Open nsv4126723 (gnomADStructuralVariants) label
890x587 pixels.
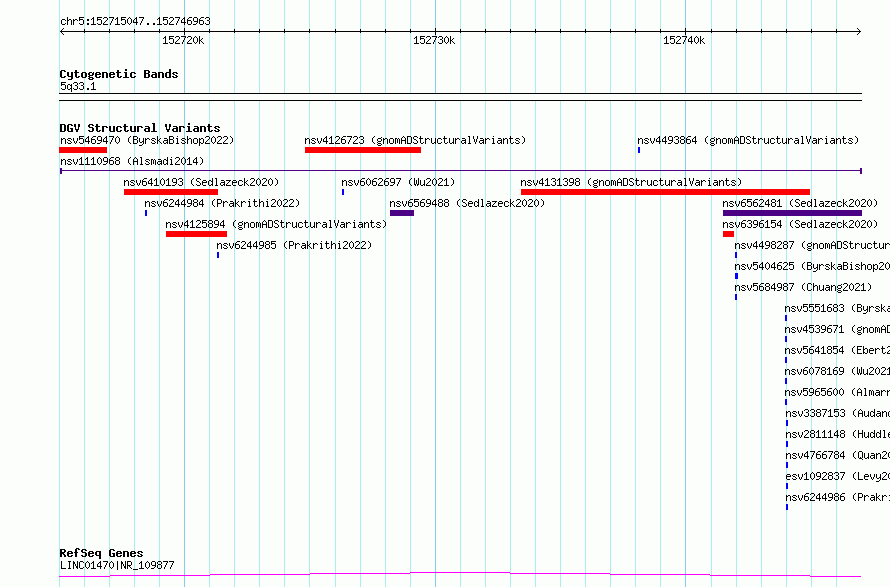click(x=415, y=140)
